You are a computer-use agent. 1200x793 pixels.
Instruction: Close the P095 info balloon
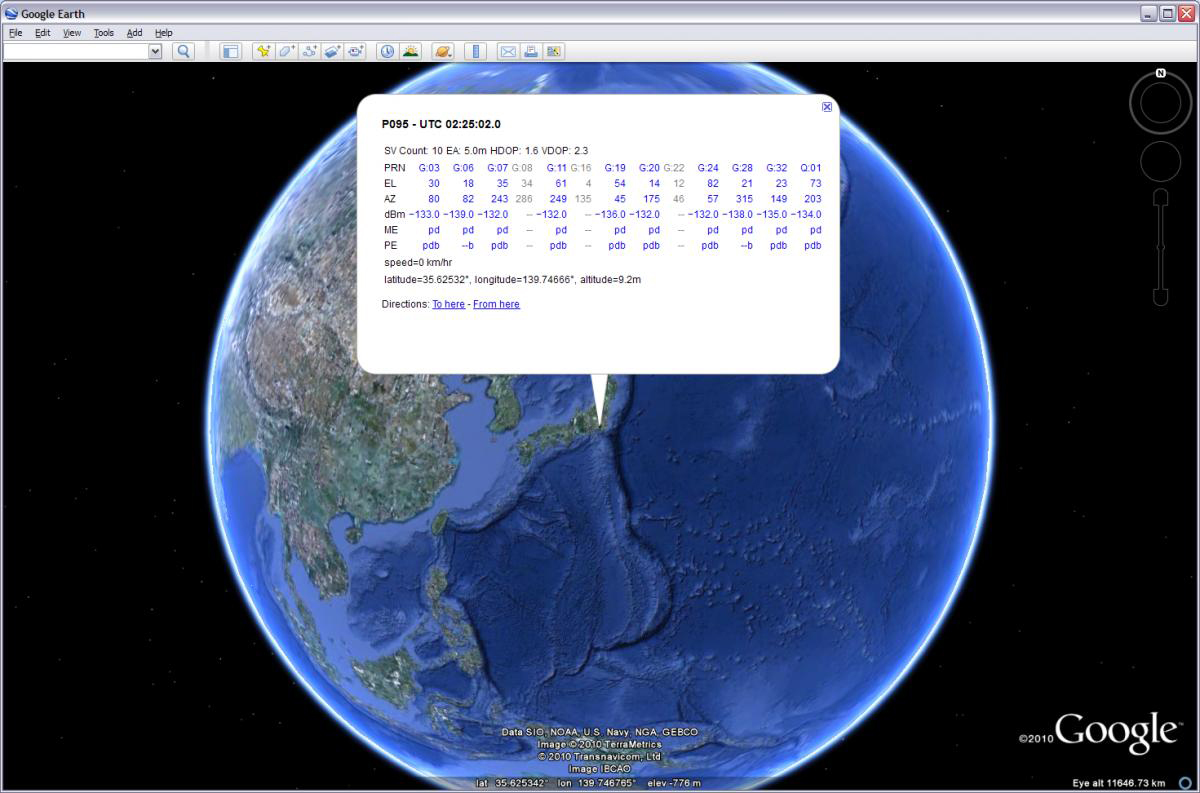point(827,107)
